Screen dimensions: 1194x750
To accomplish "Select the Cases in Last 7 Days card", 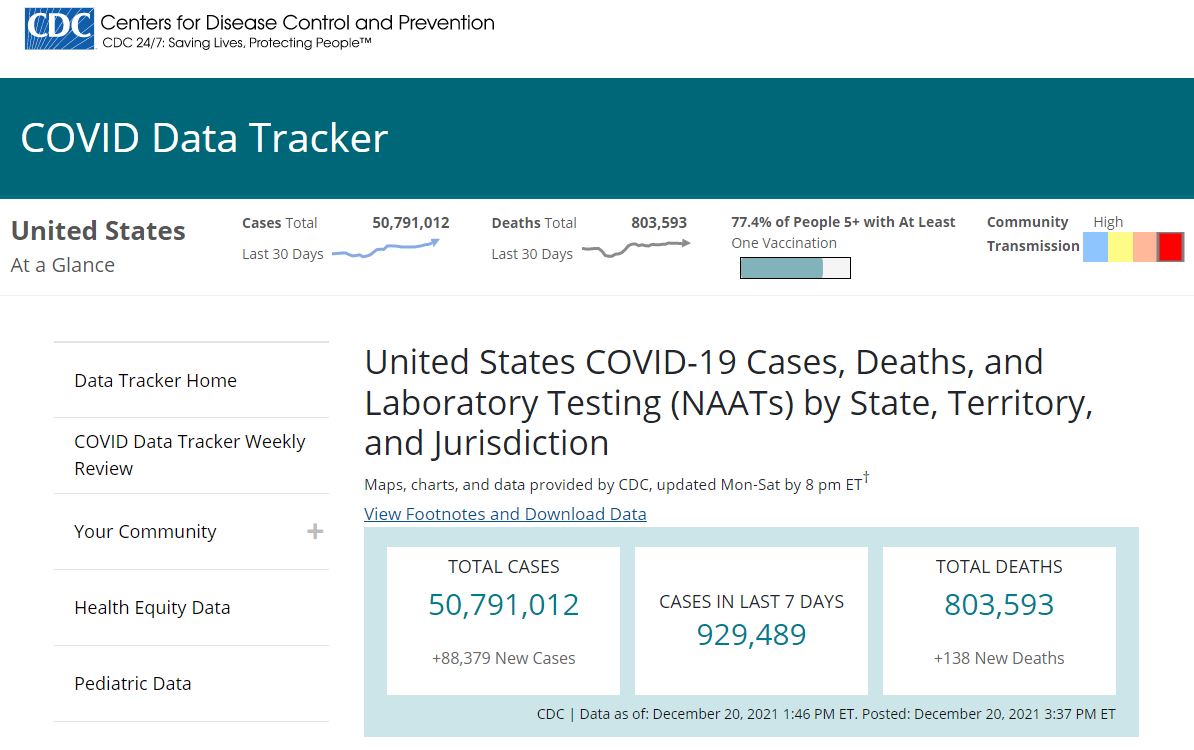I will 752,621.
